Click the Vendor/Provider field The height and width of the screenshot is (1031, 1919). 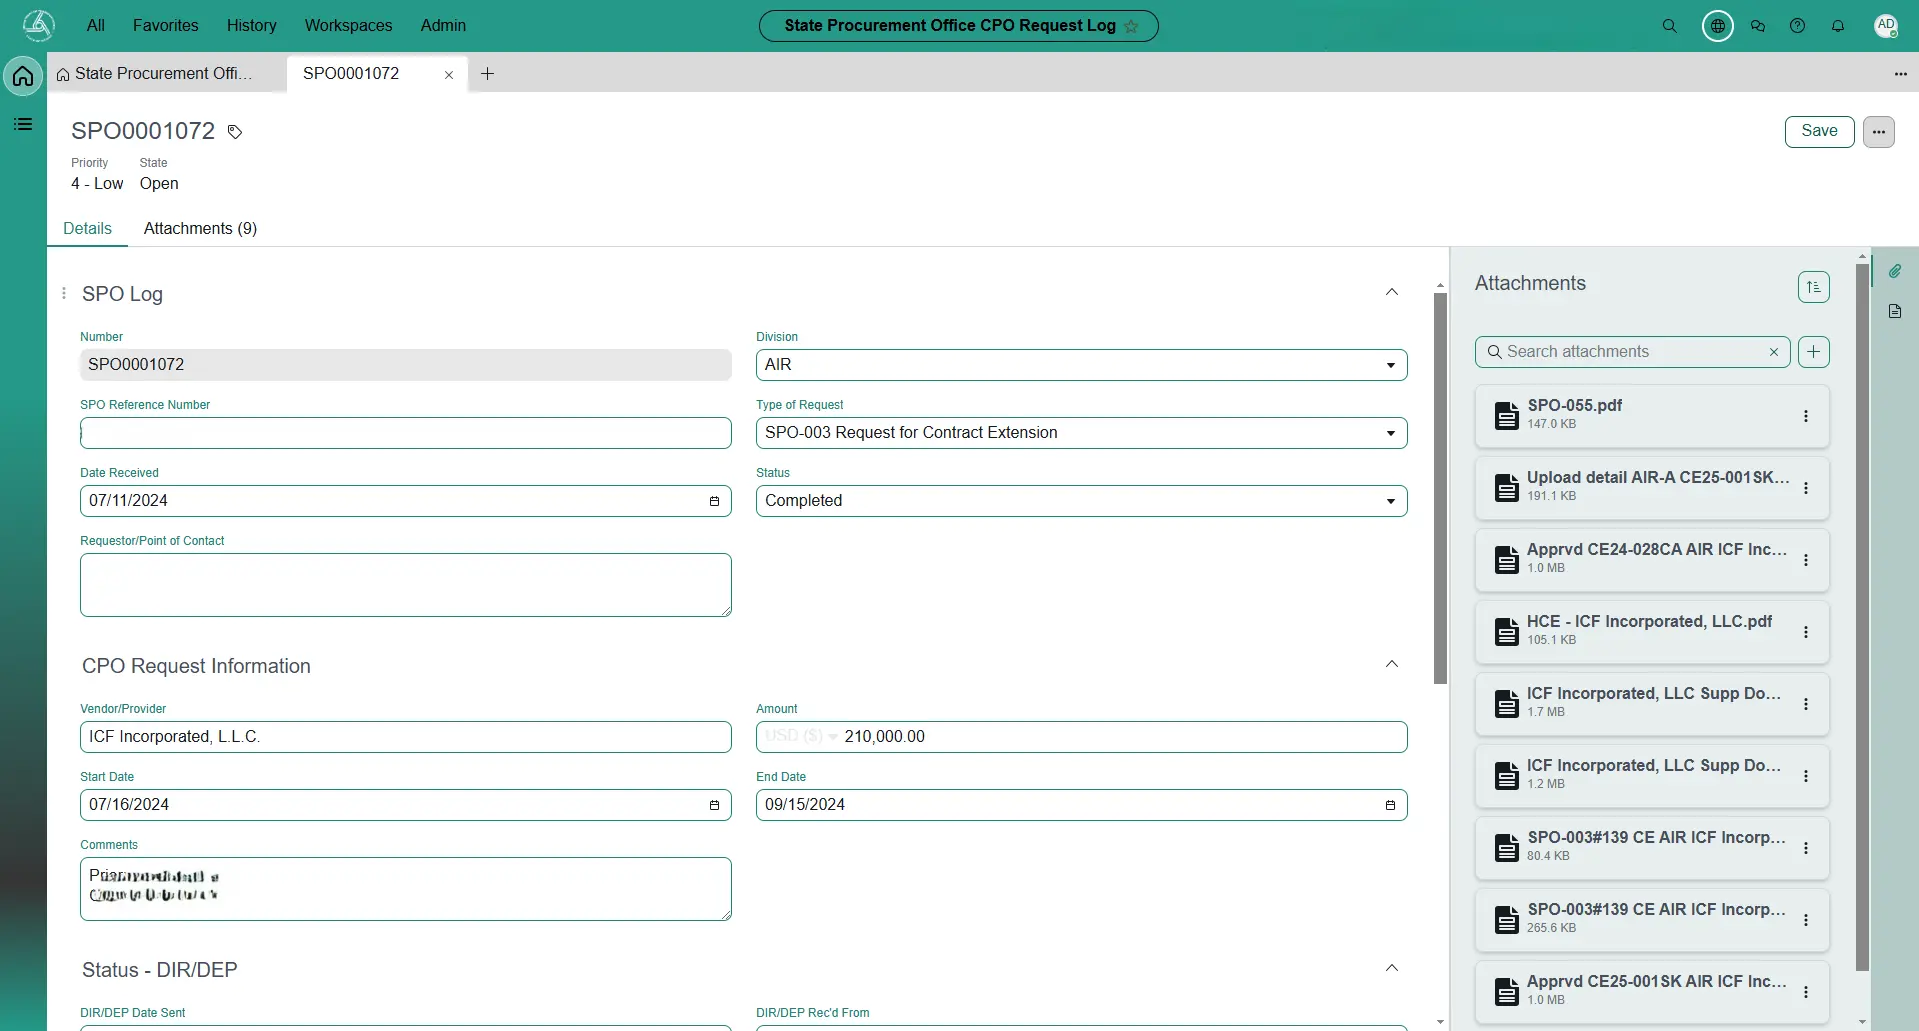pyautogui.click(x=406, y=737)
